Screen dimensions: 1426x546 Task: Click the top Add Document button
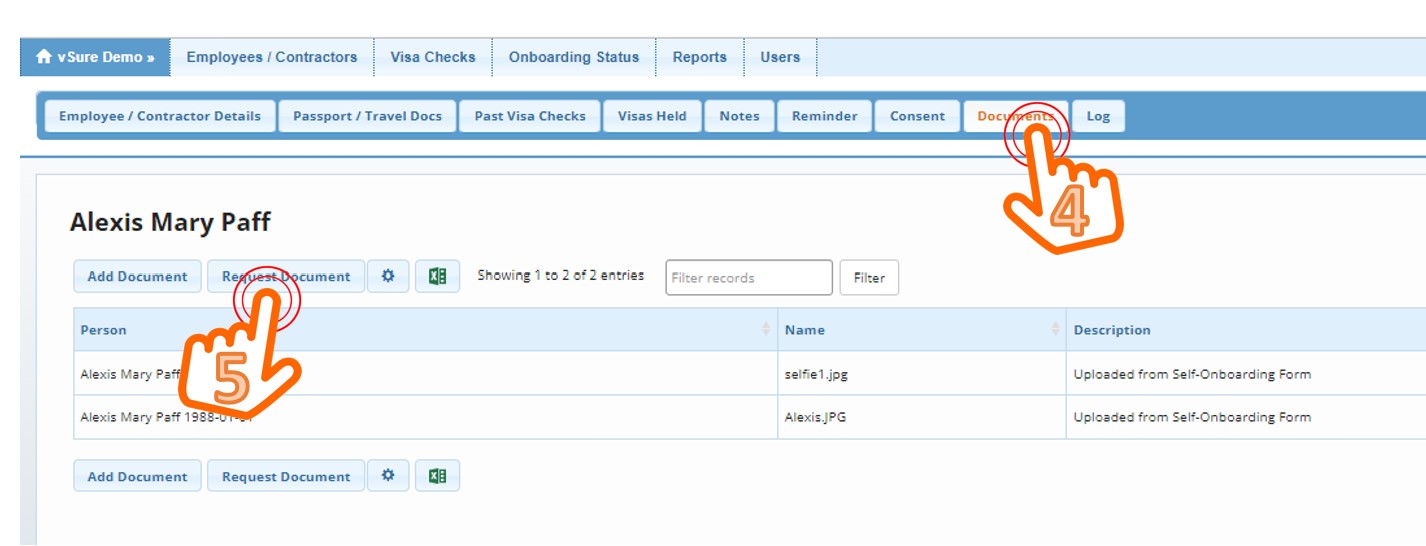(137, 276)
